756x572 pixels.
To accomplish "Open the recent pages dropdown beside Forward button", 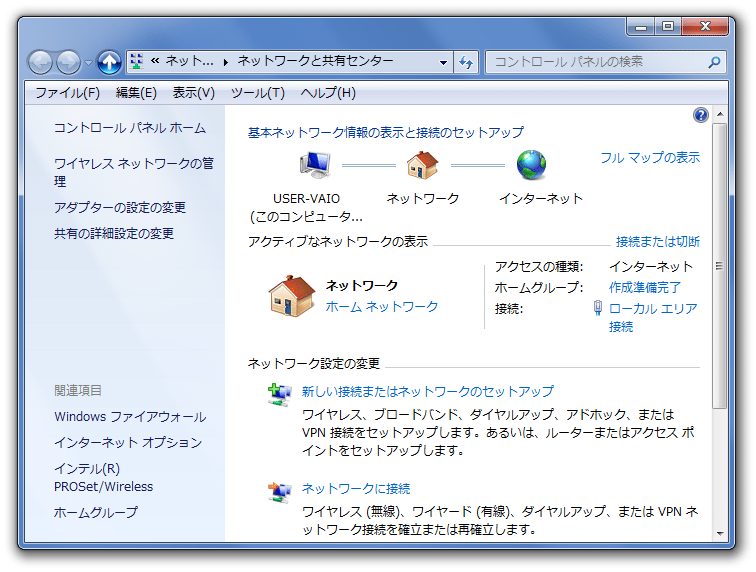I will tap(89, 63).
